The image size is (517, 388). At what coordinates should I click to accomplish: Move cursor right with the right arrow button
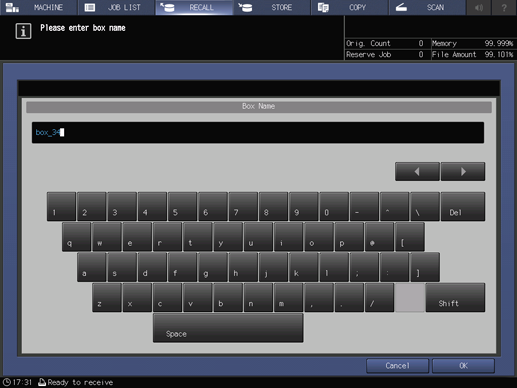pyautogui.click(x=463, y=172)
